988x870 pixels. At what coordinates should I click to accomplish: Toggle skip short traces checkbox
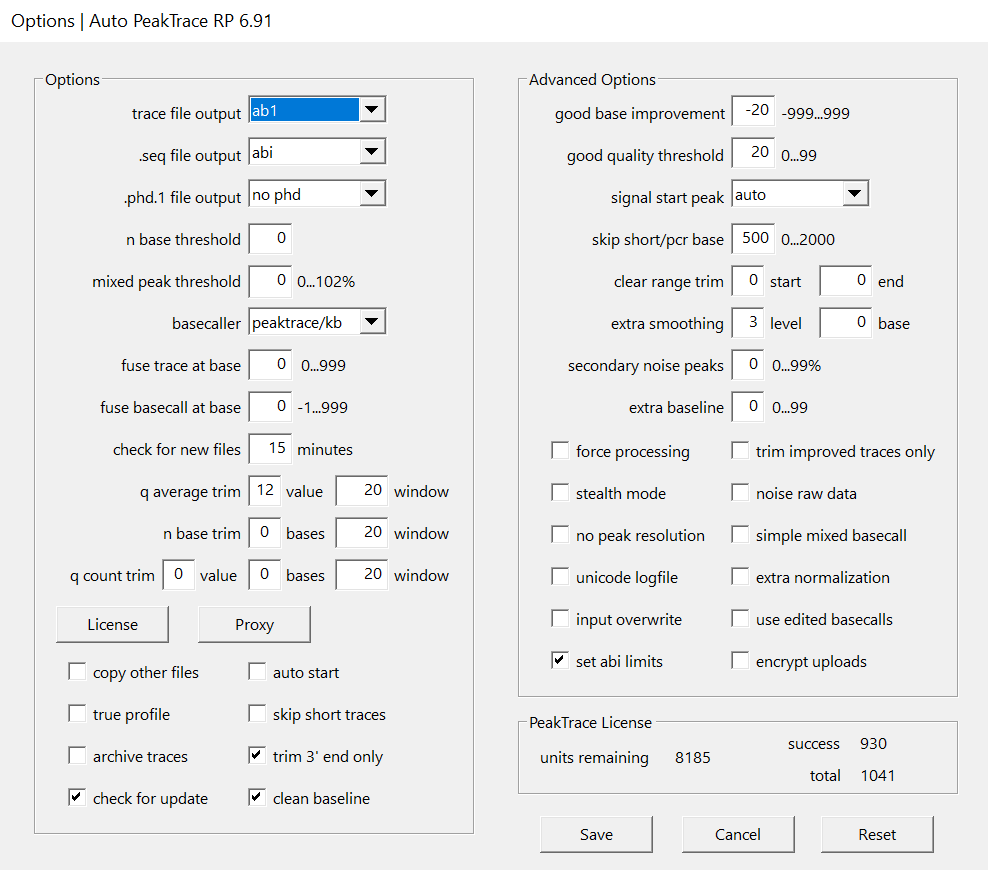coord(257,714)
